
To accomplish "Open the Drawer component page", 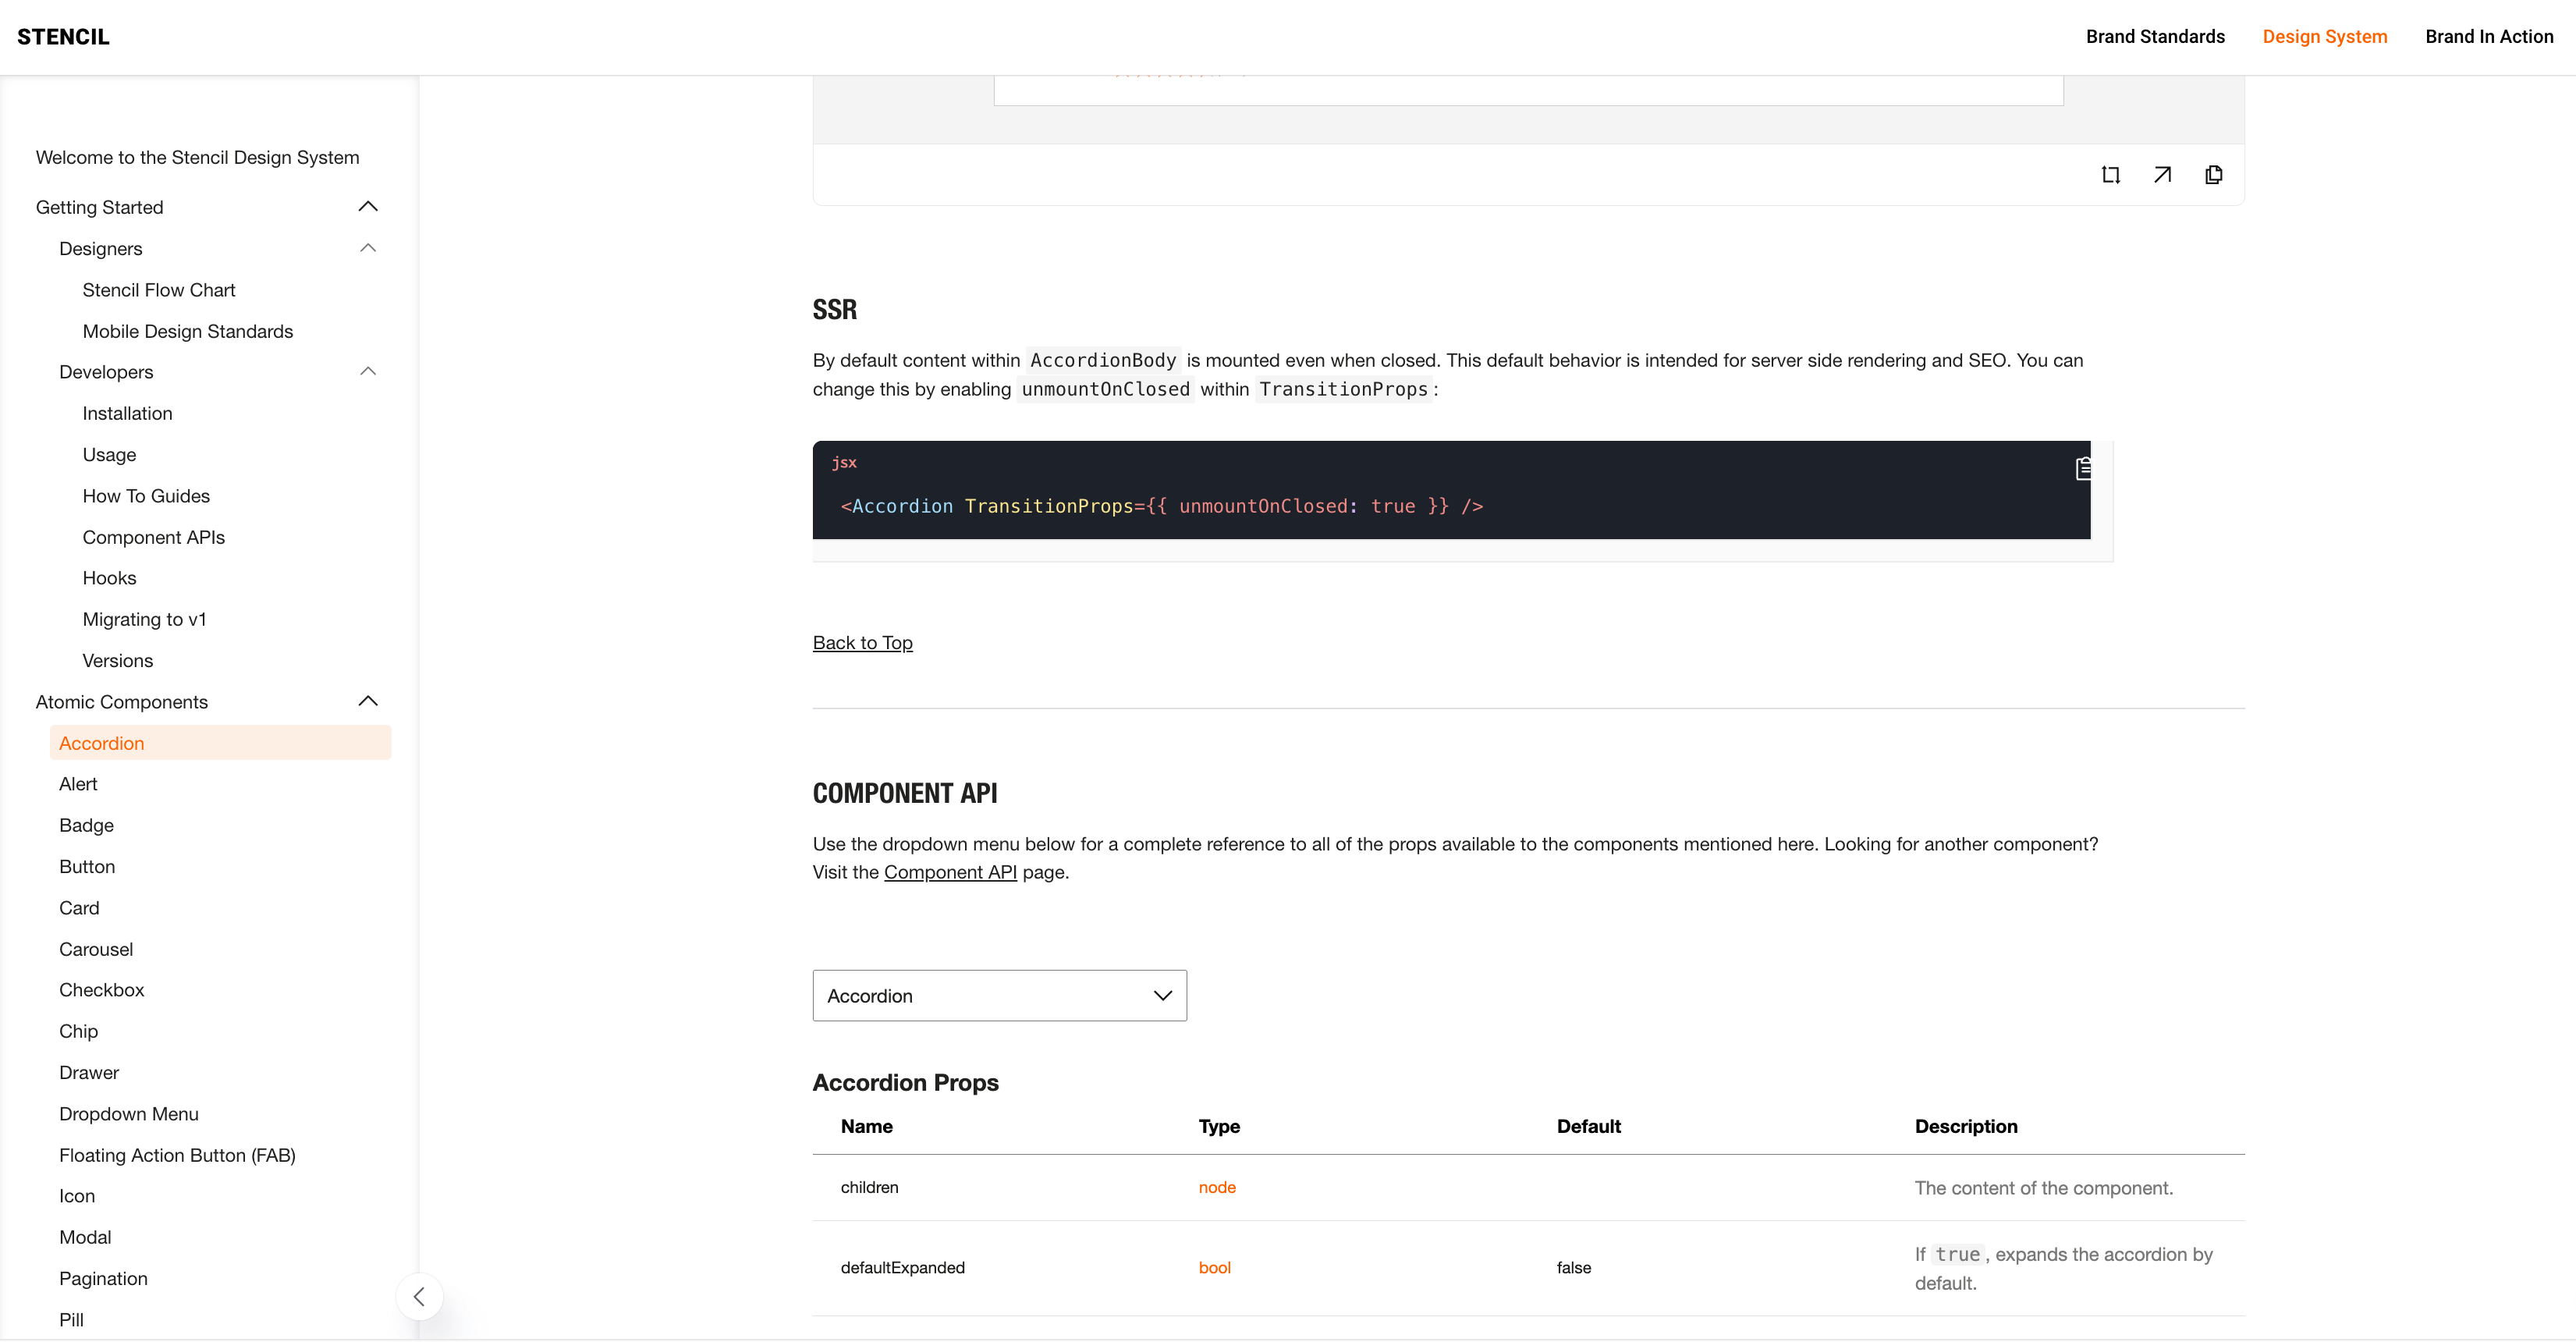I will point(89,1073).
